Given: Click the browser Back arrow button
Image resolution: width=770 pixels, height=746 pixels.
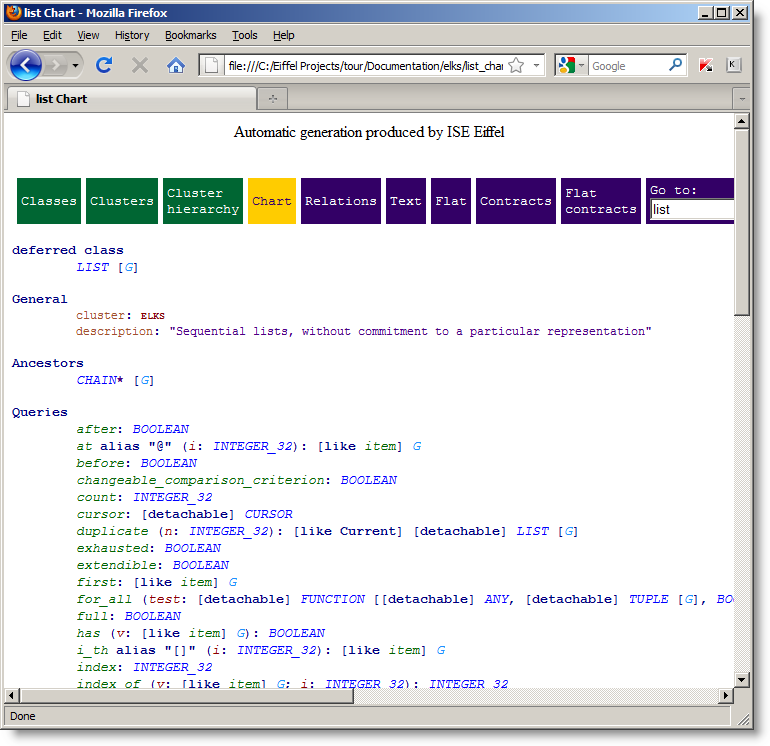Looking at the screenshot, I should point(26,66).
